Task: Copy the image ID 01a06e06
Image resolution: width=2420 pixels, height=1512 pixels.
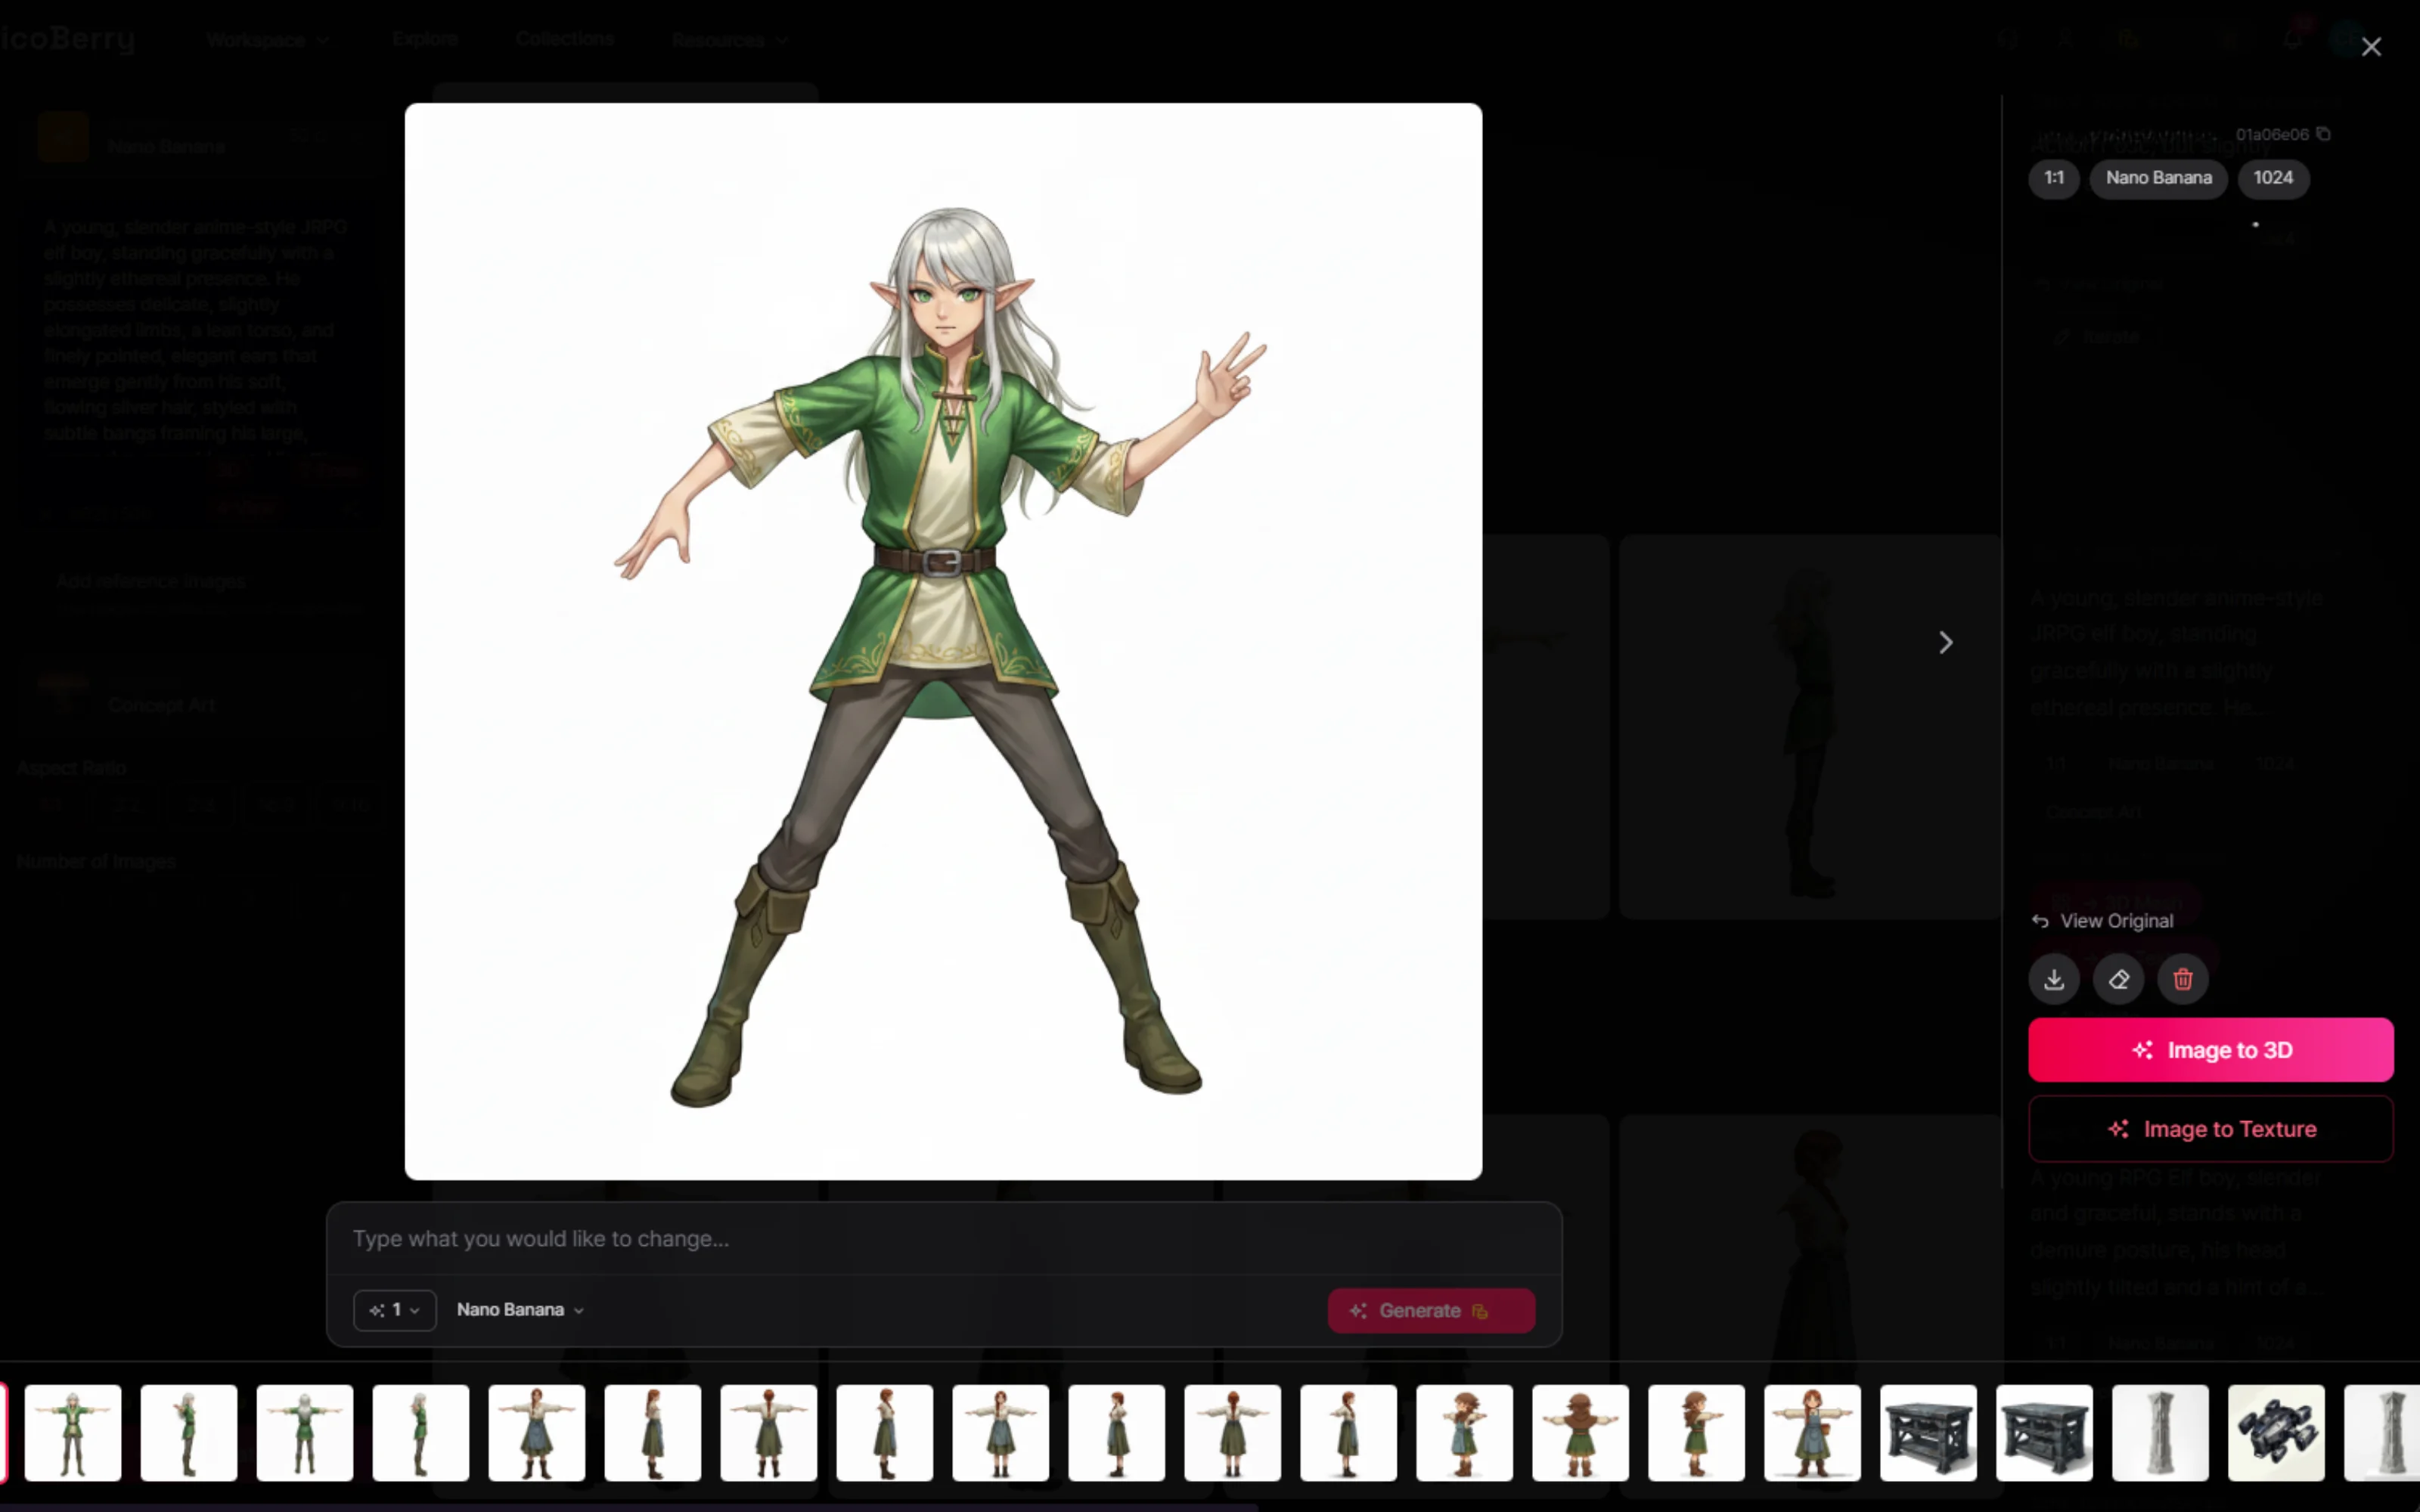Action: (2323, 134)
